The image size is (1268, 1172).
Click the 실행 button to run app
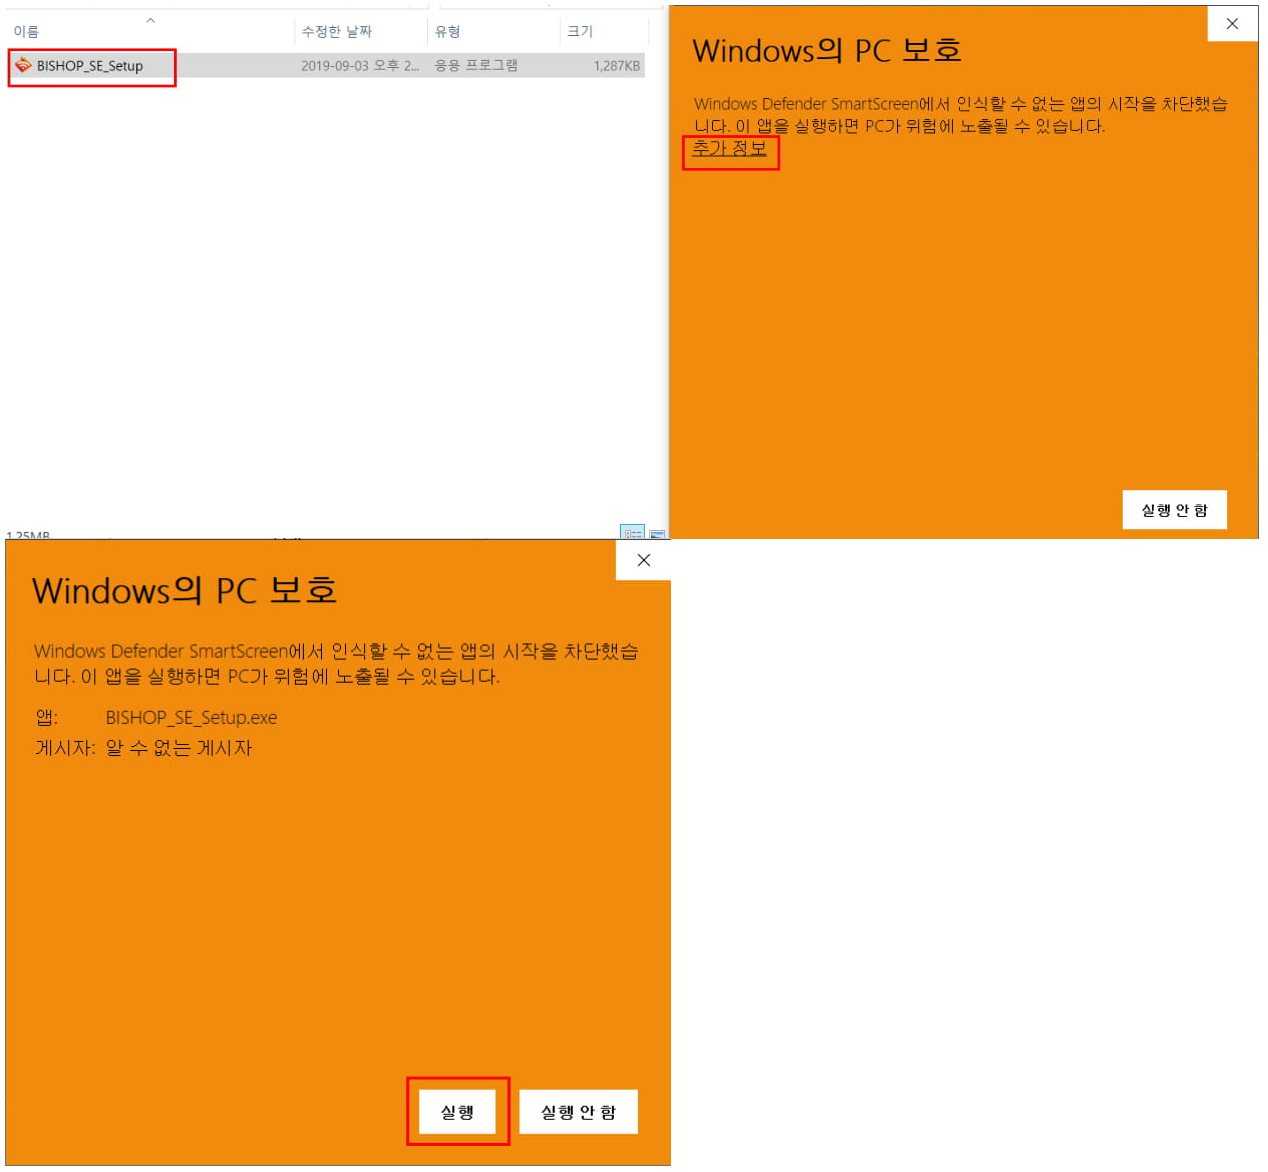click(457, 1112)
